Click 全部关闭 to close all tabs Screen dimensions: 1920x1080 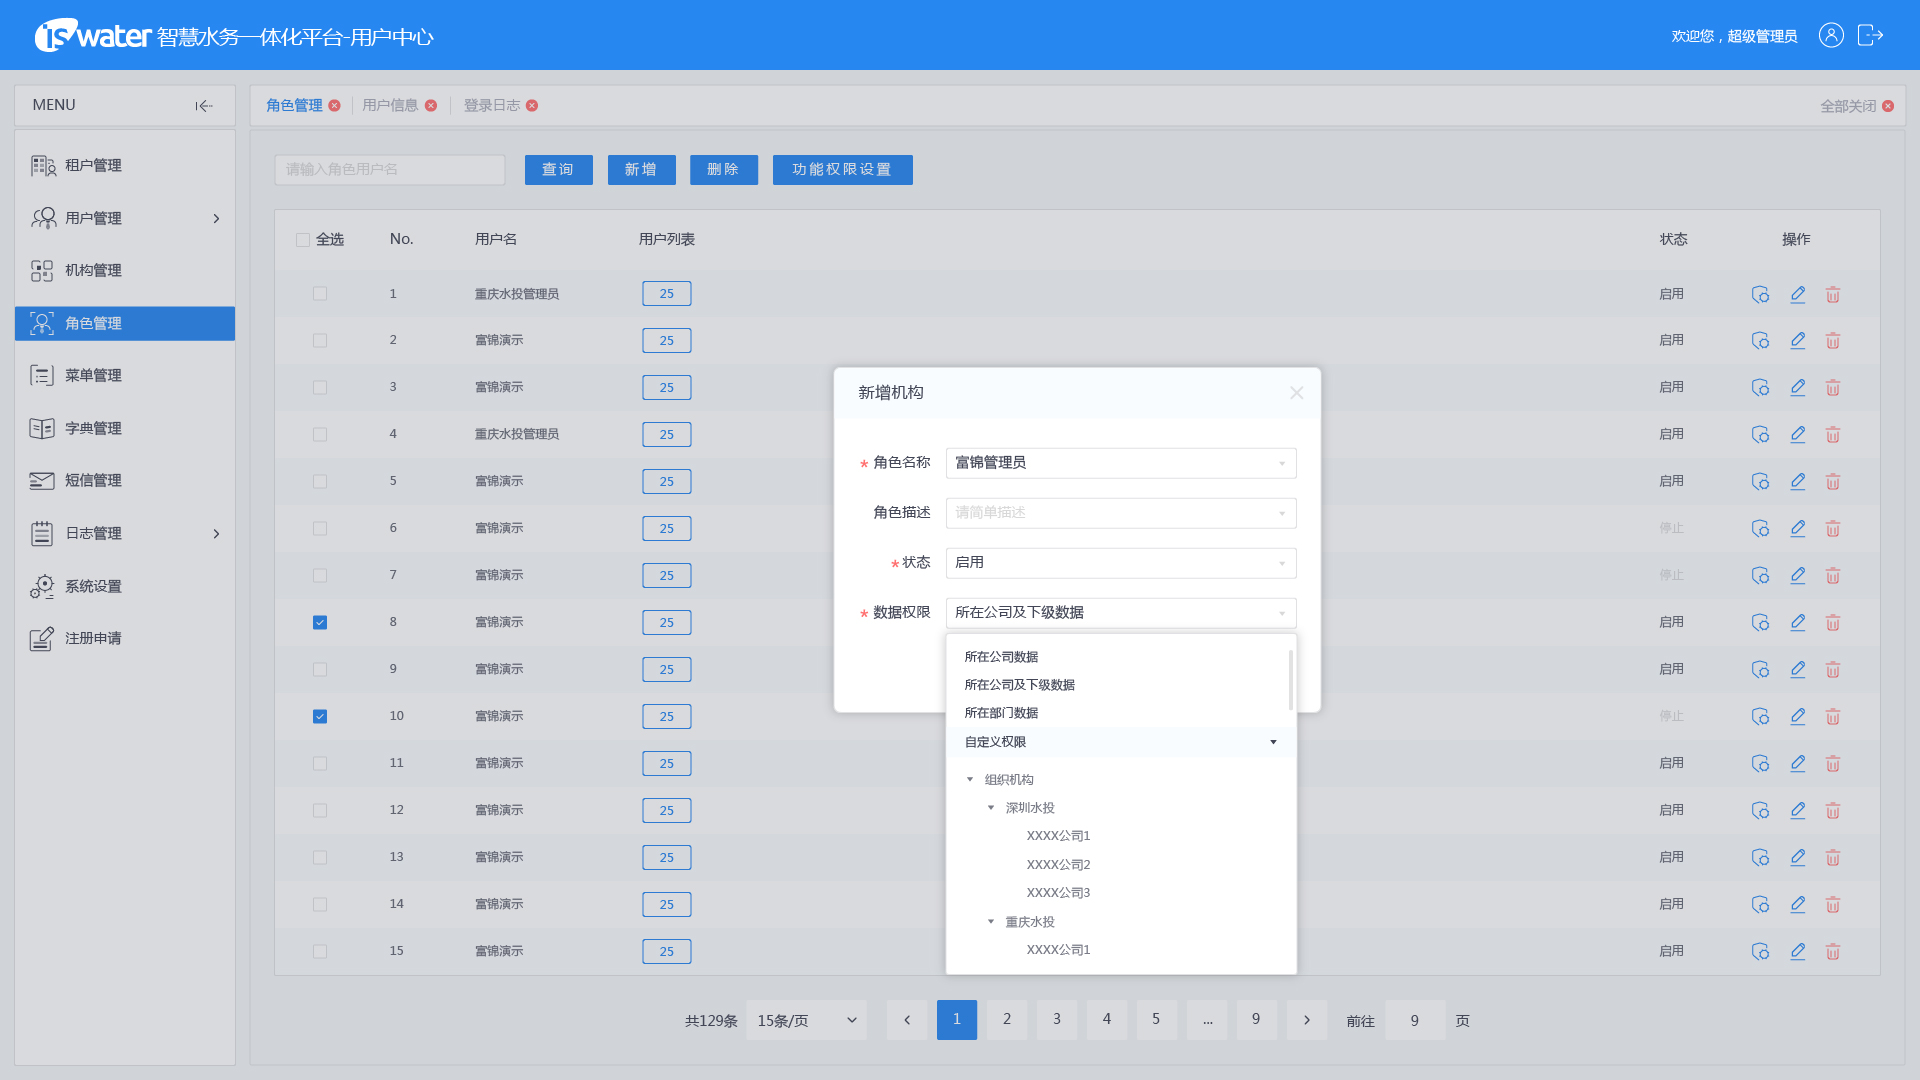1856,106
